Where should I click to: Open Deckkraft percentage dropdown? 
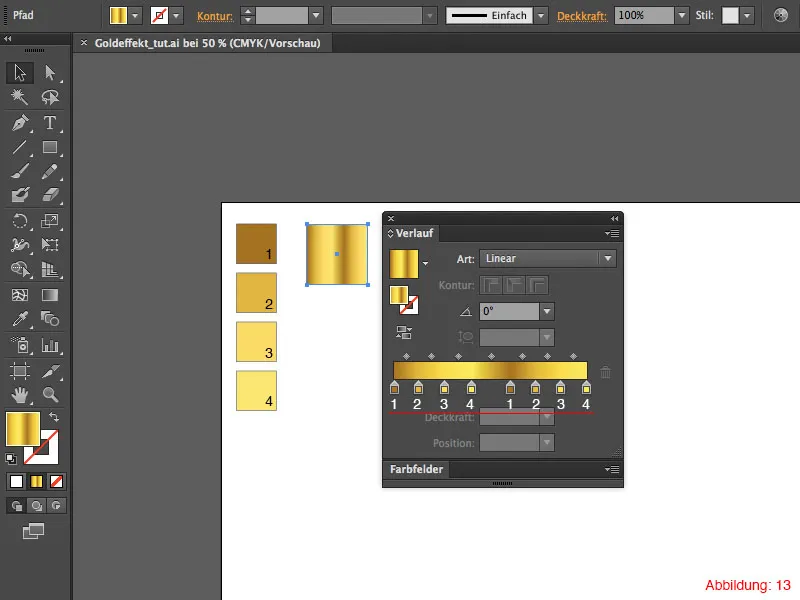pyautogui.click(x=682, y=16)
